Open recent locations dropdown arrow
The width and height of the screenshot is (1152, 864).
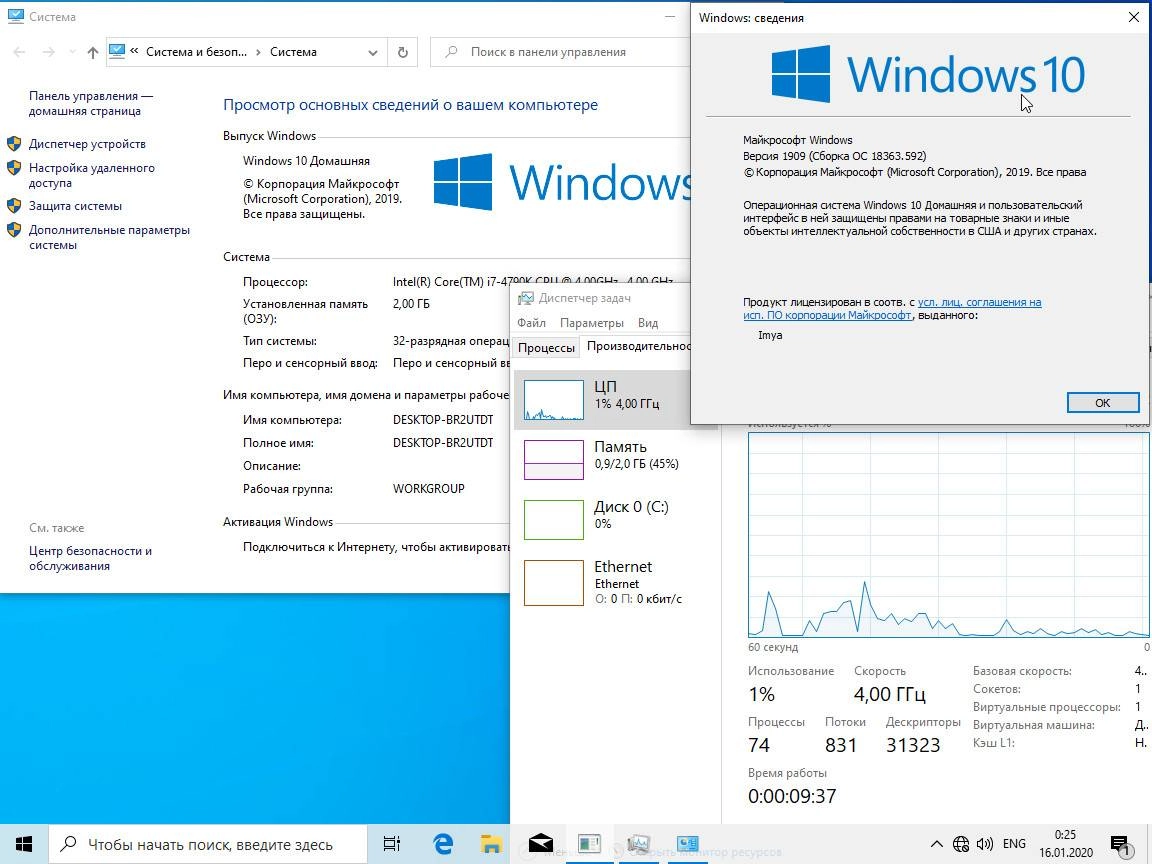(72, 52)
